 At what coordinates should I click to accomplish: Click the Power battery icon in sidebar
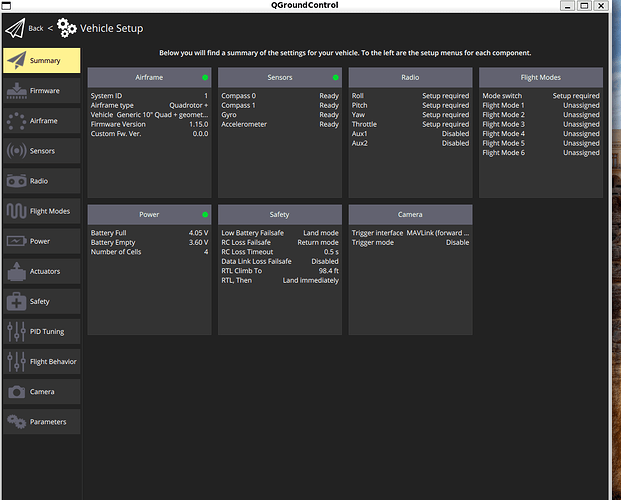point(17,241)
